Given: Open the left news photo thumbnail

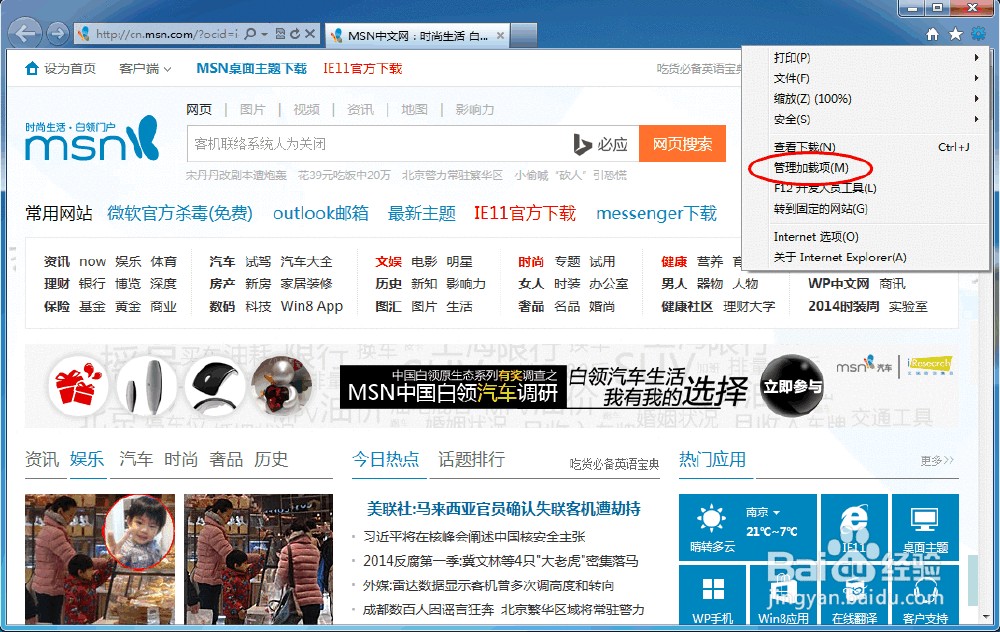Looking at the screenshot, I should [99, 559].
